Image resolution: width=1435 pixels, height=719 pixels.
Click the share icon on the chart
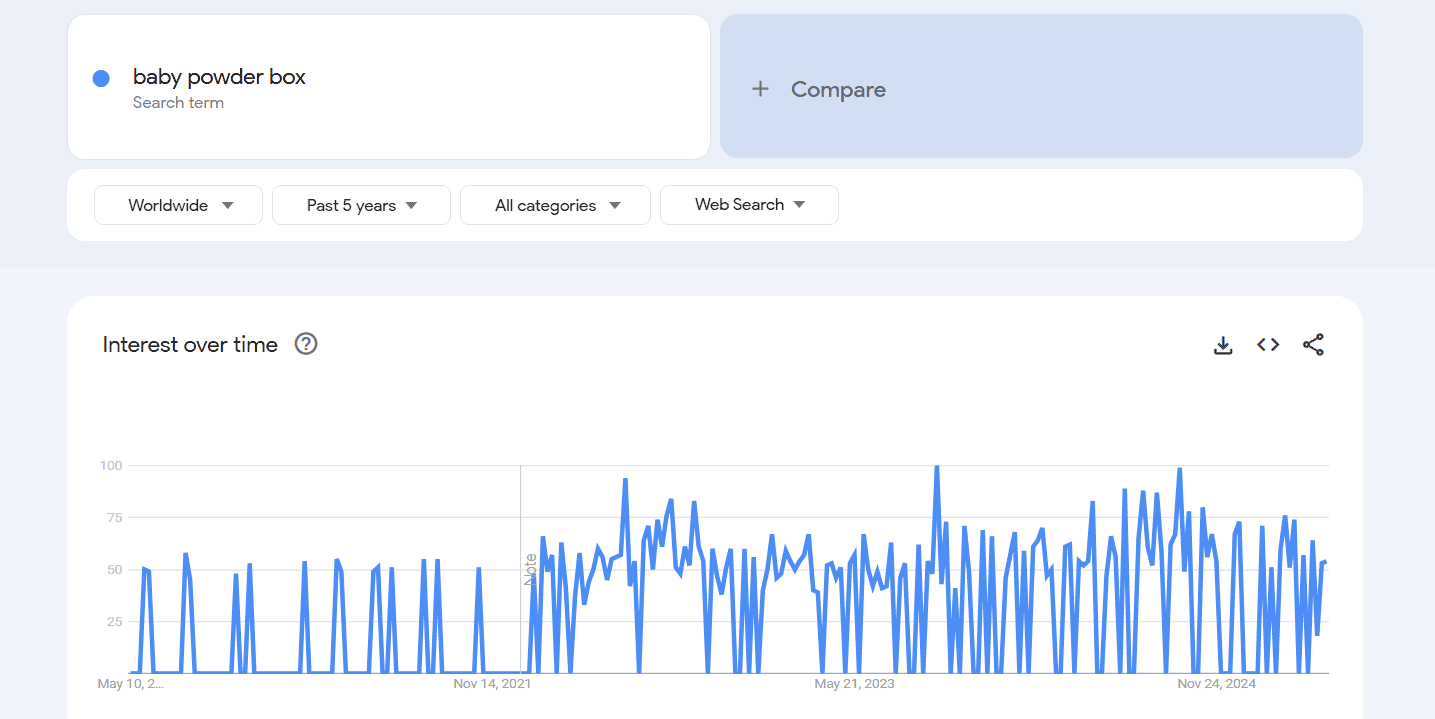[1313, 345]
